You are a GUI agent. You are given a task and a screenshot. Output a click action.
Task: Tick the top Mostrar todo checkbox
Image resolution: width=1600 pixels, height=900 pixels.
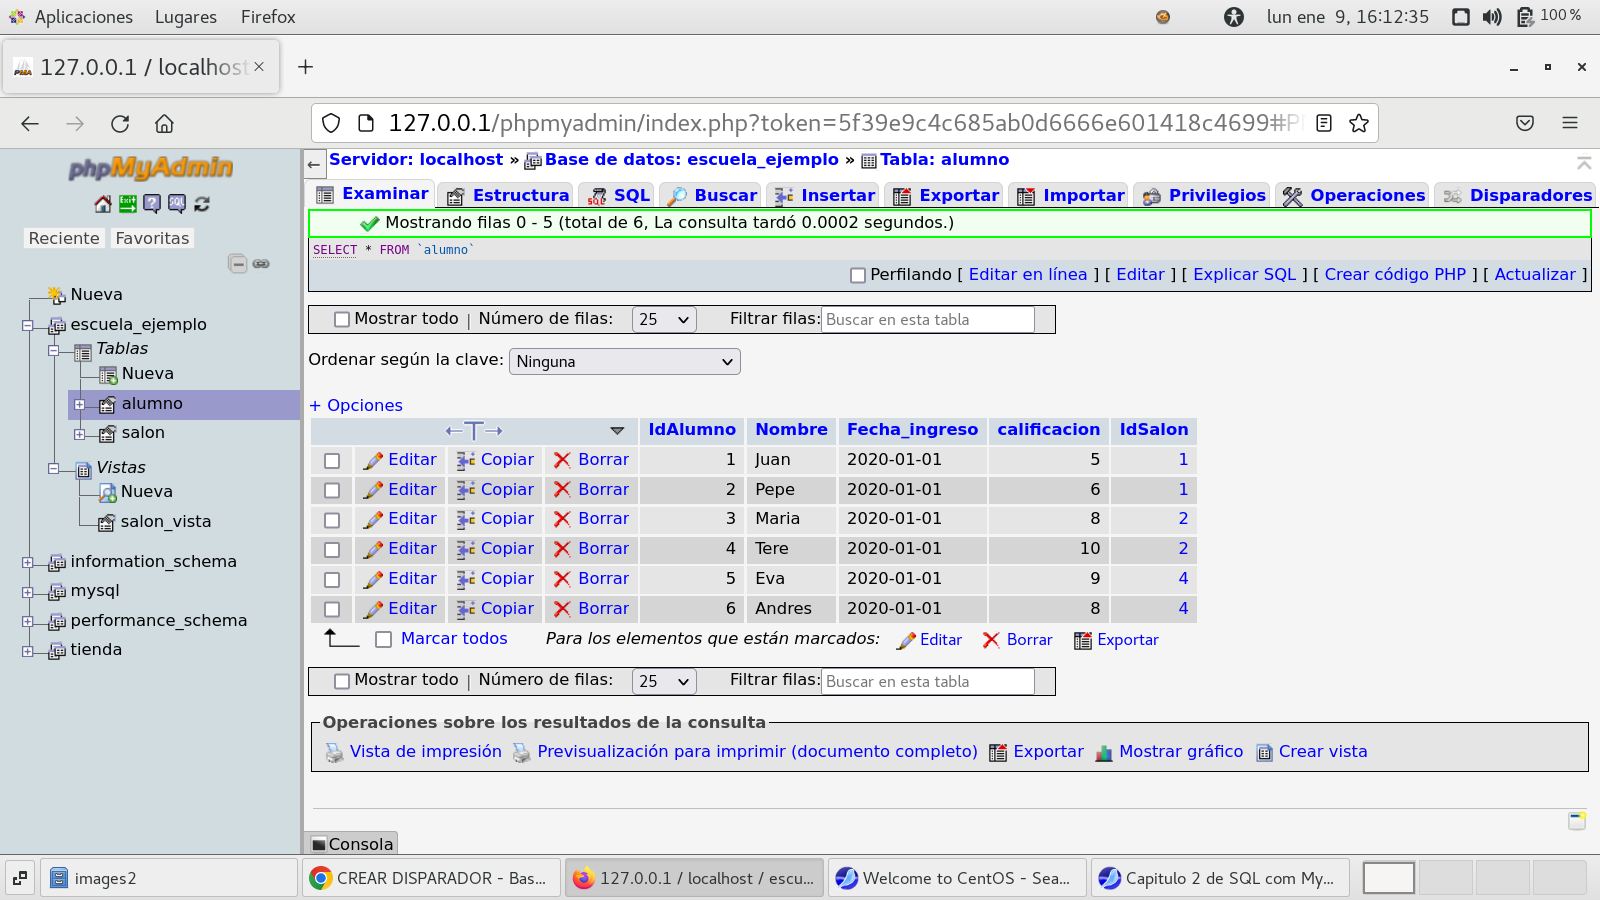click(x=342, y=320)
